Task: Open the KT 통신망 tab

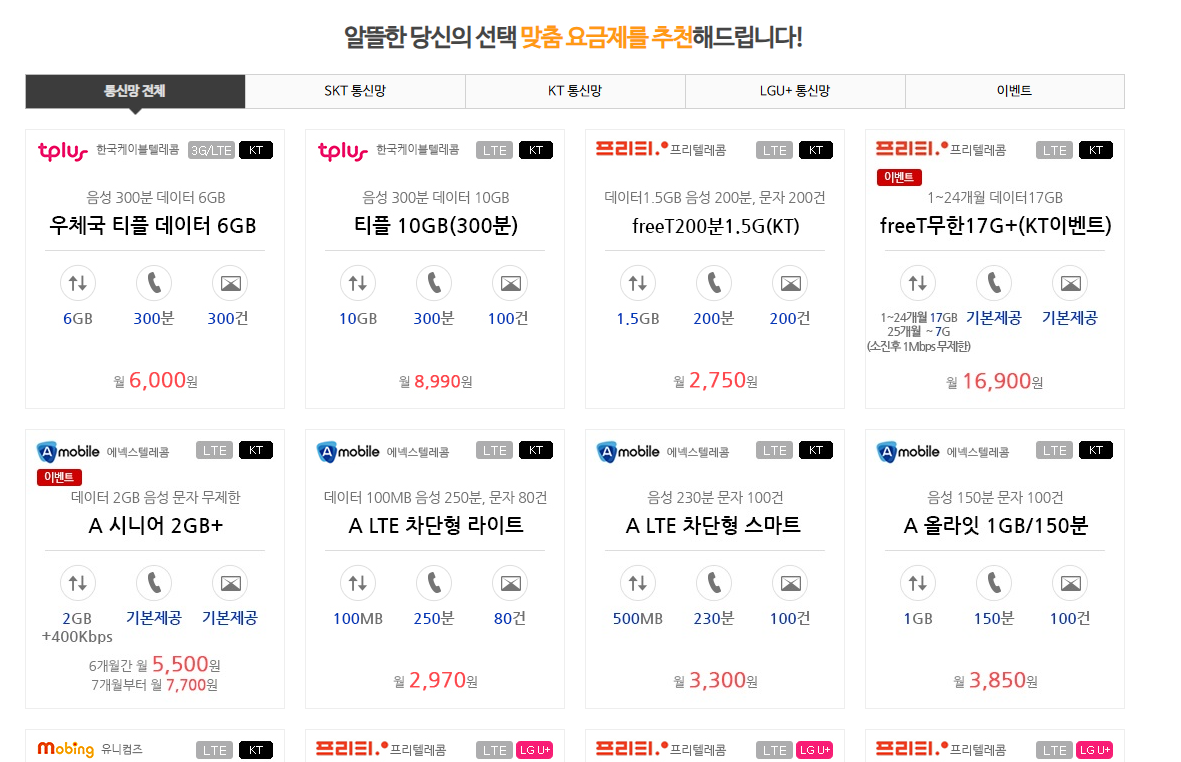Action: tap(575, 91)
